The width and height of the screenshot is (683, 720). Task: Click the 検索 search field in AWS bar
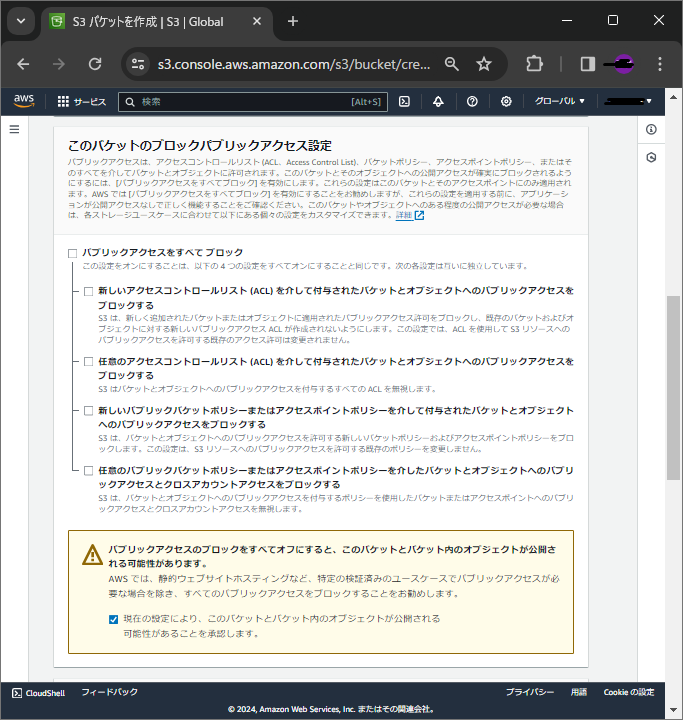[x=253, y=102]
